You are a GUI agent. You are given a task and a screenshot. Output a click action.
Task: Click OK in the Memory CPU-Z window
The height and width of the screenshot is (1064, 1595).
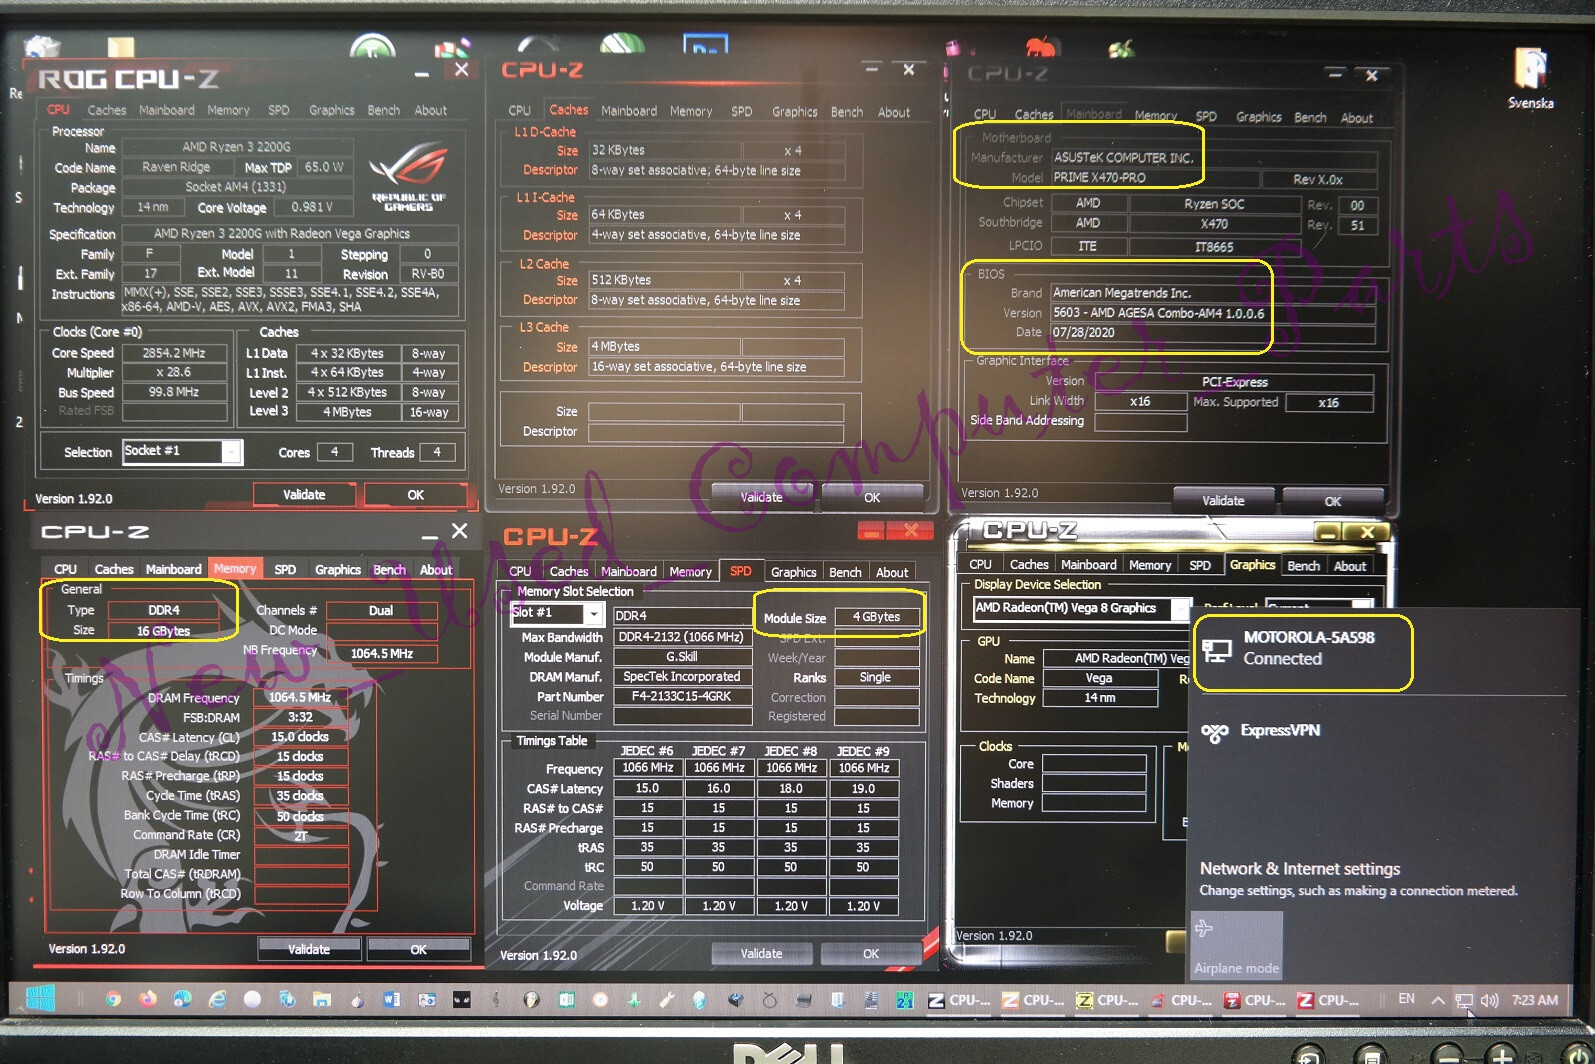[x=418, y=950]
